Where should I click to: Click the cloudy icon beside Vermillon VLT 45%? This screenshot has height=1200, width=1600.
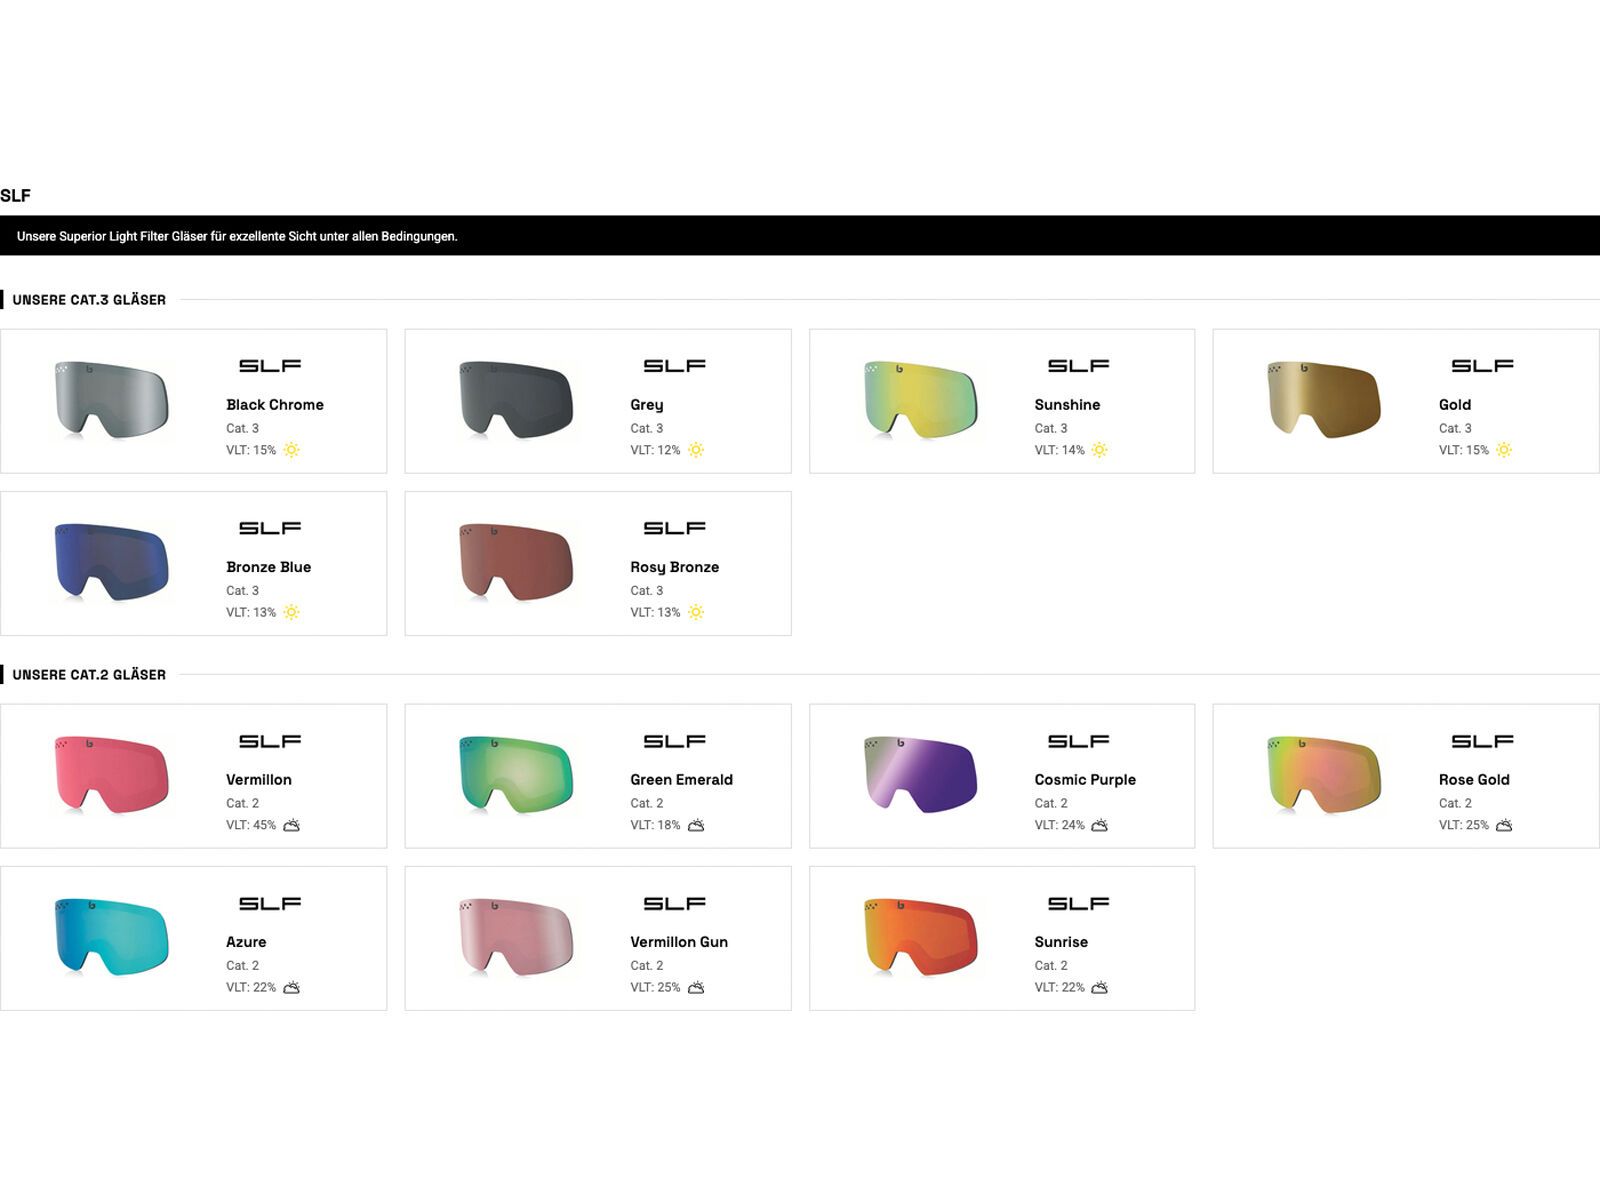(291, 825)
